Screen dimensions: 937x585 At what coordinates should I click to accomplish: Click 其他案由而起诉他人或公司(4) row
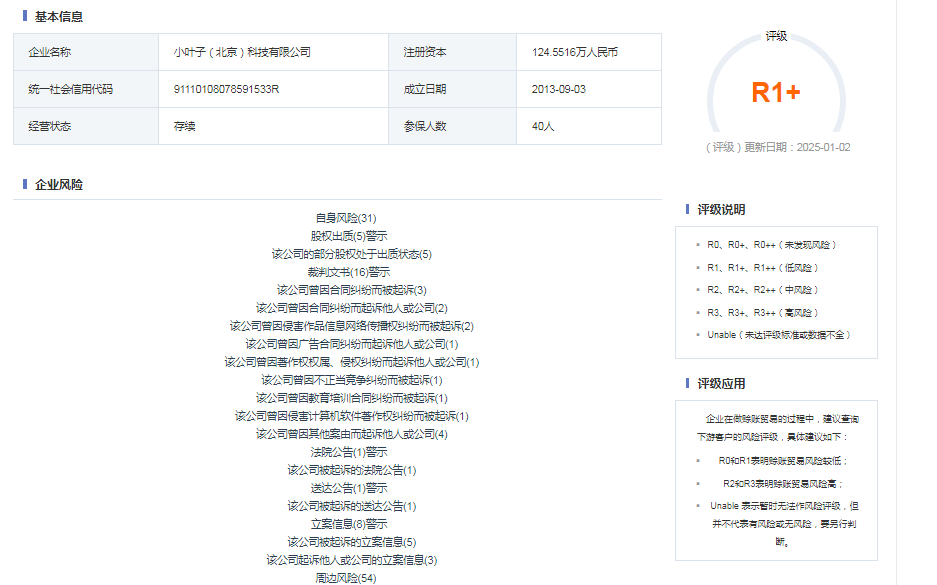coord(351,433)
